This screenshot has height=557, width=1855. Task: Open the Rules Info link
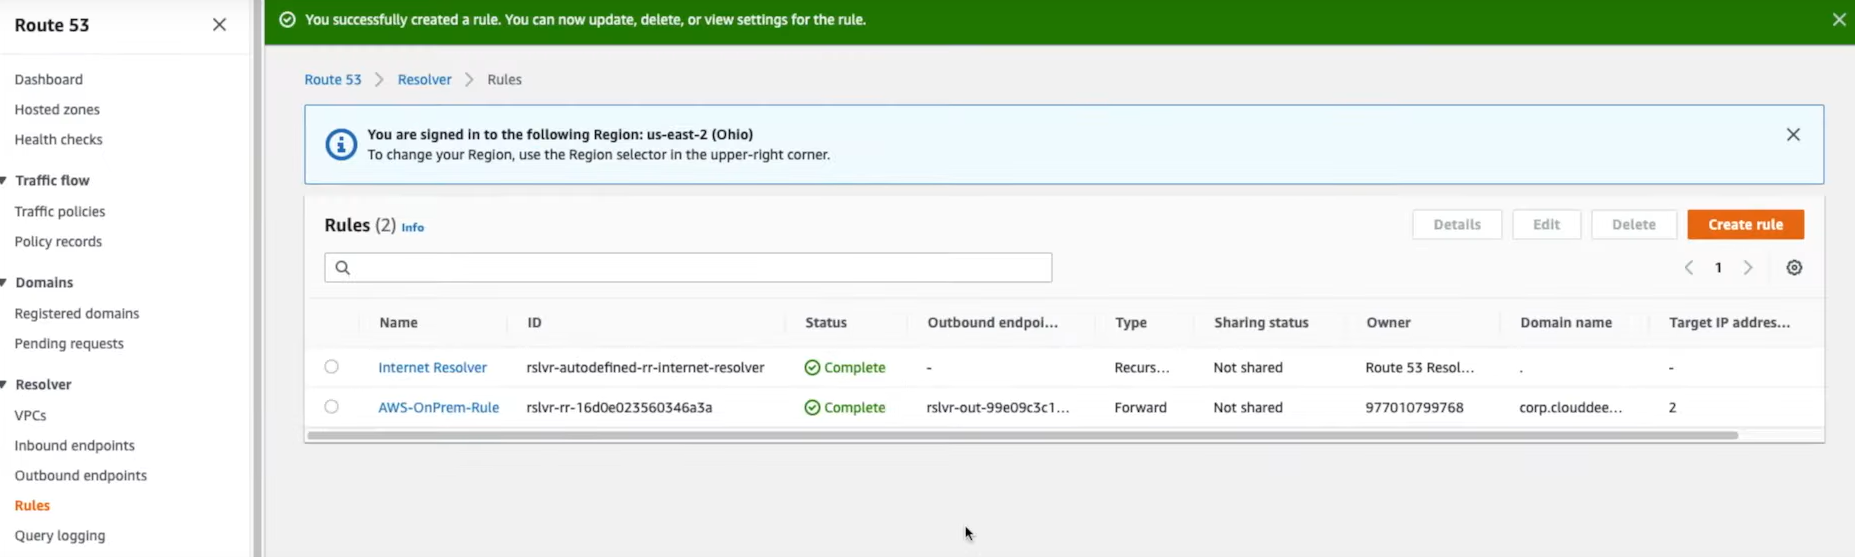pyautogui.click(x=413, y=227)
